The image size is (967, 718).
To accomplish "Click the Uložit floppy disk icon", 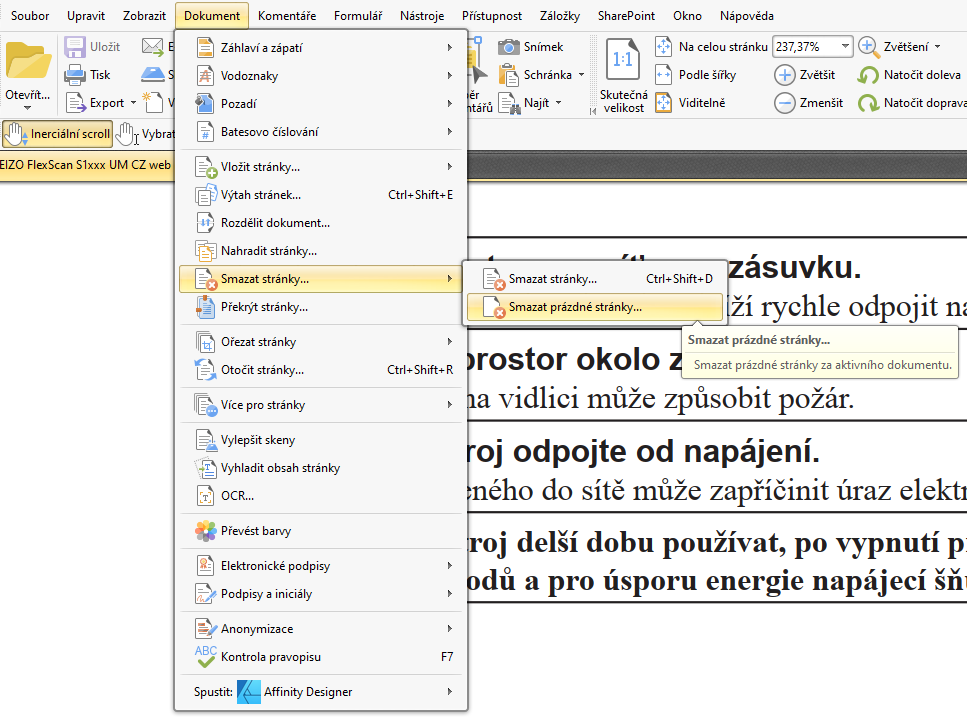I will [x=75, y=47].
